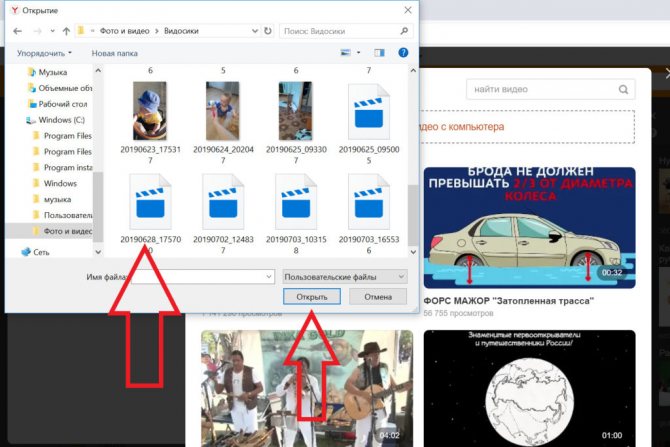Select video file icon 20190628_17570
This screenshot has width=670, height=447.
point(150,202)
